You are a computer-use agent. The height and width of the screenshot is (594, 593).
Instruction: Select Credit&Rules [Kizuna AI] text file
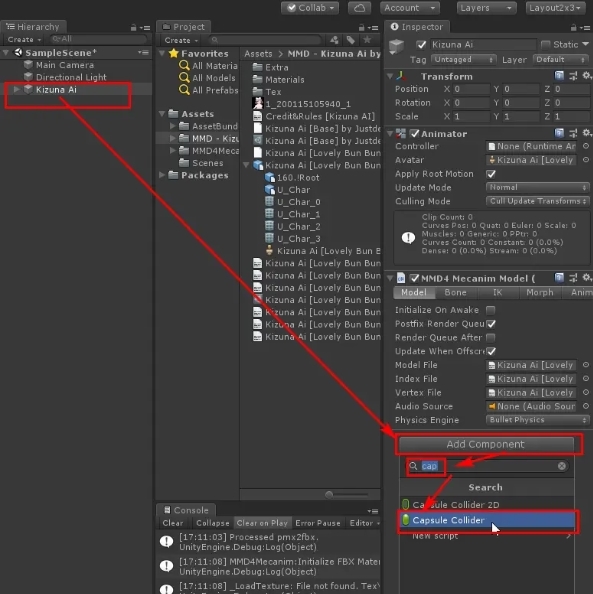[x=314, y=116]
